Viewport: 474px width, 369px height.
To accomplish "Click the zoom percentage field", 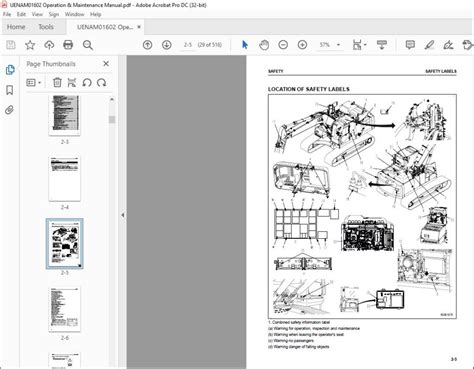I will pyautogui.click(x=325, y=45).
